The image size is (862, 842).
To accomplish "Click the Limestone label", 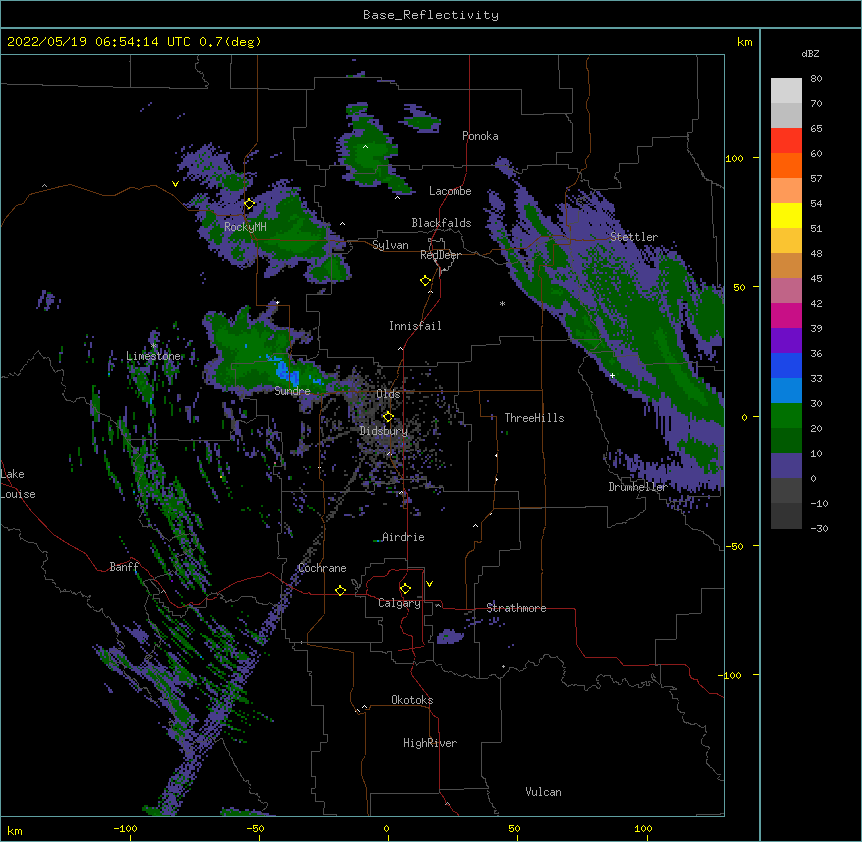I will pos(153,356).
